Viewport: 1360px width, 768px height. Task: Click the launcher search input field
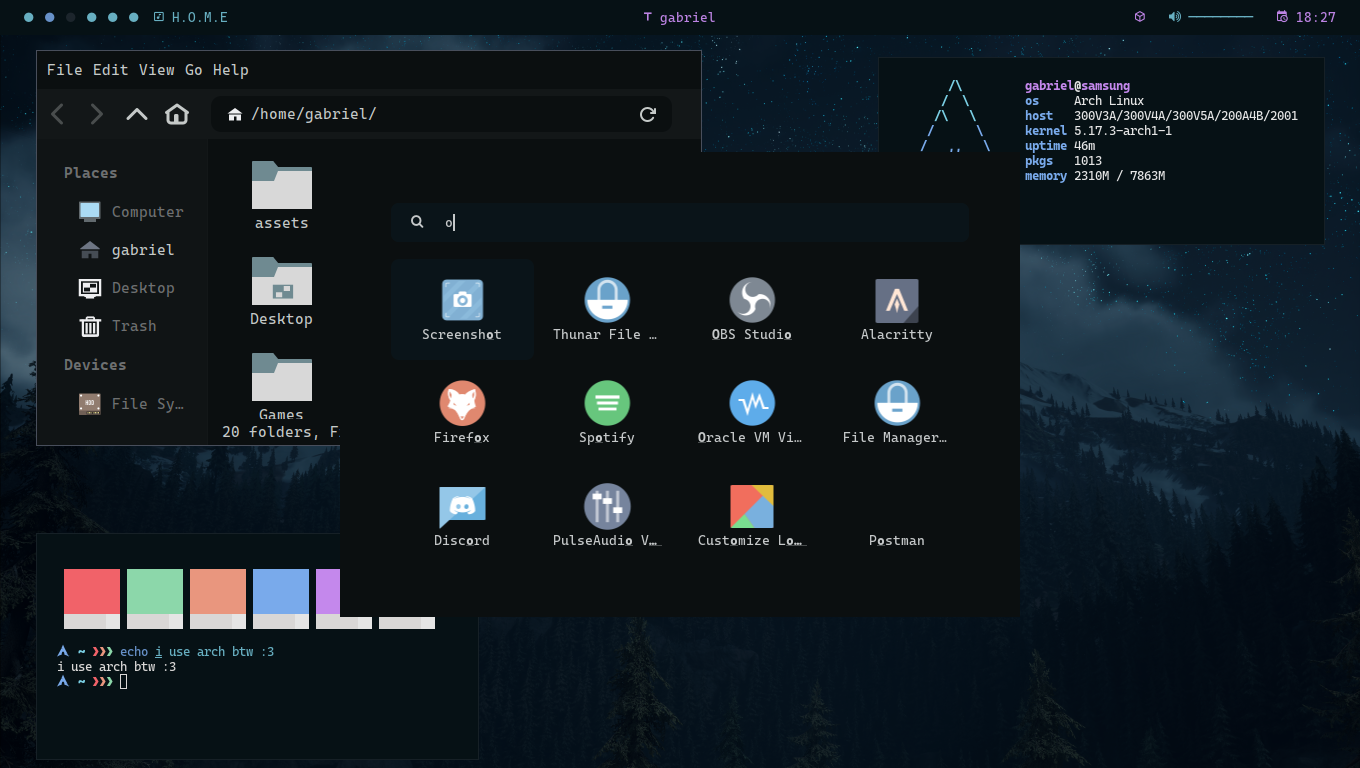click(x=690, y=223)
